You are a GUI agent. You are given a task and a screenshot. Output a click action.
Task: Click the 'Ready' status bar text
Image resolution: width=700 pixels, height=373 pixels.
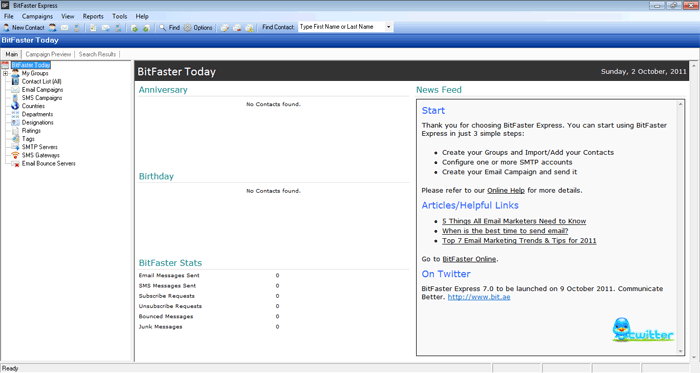point(10,369)
